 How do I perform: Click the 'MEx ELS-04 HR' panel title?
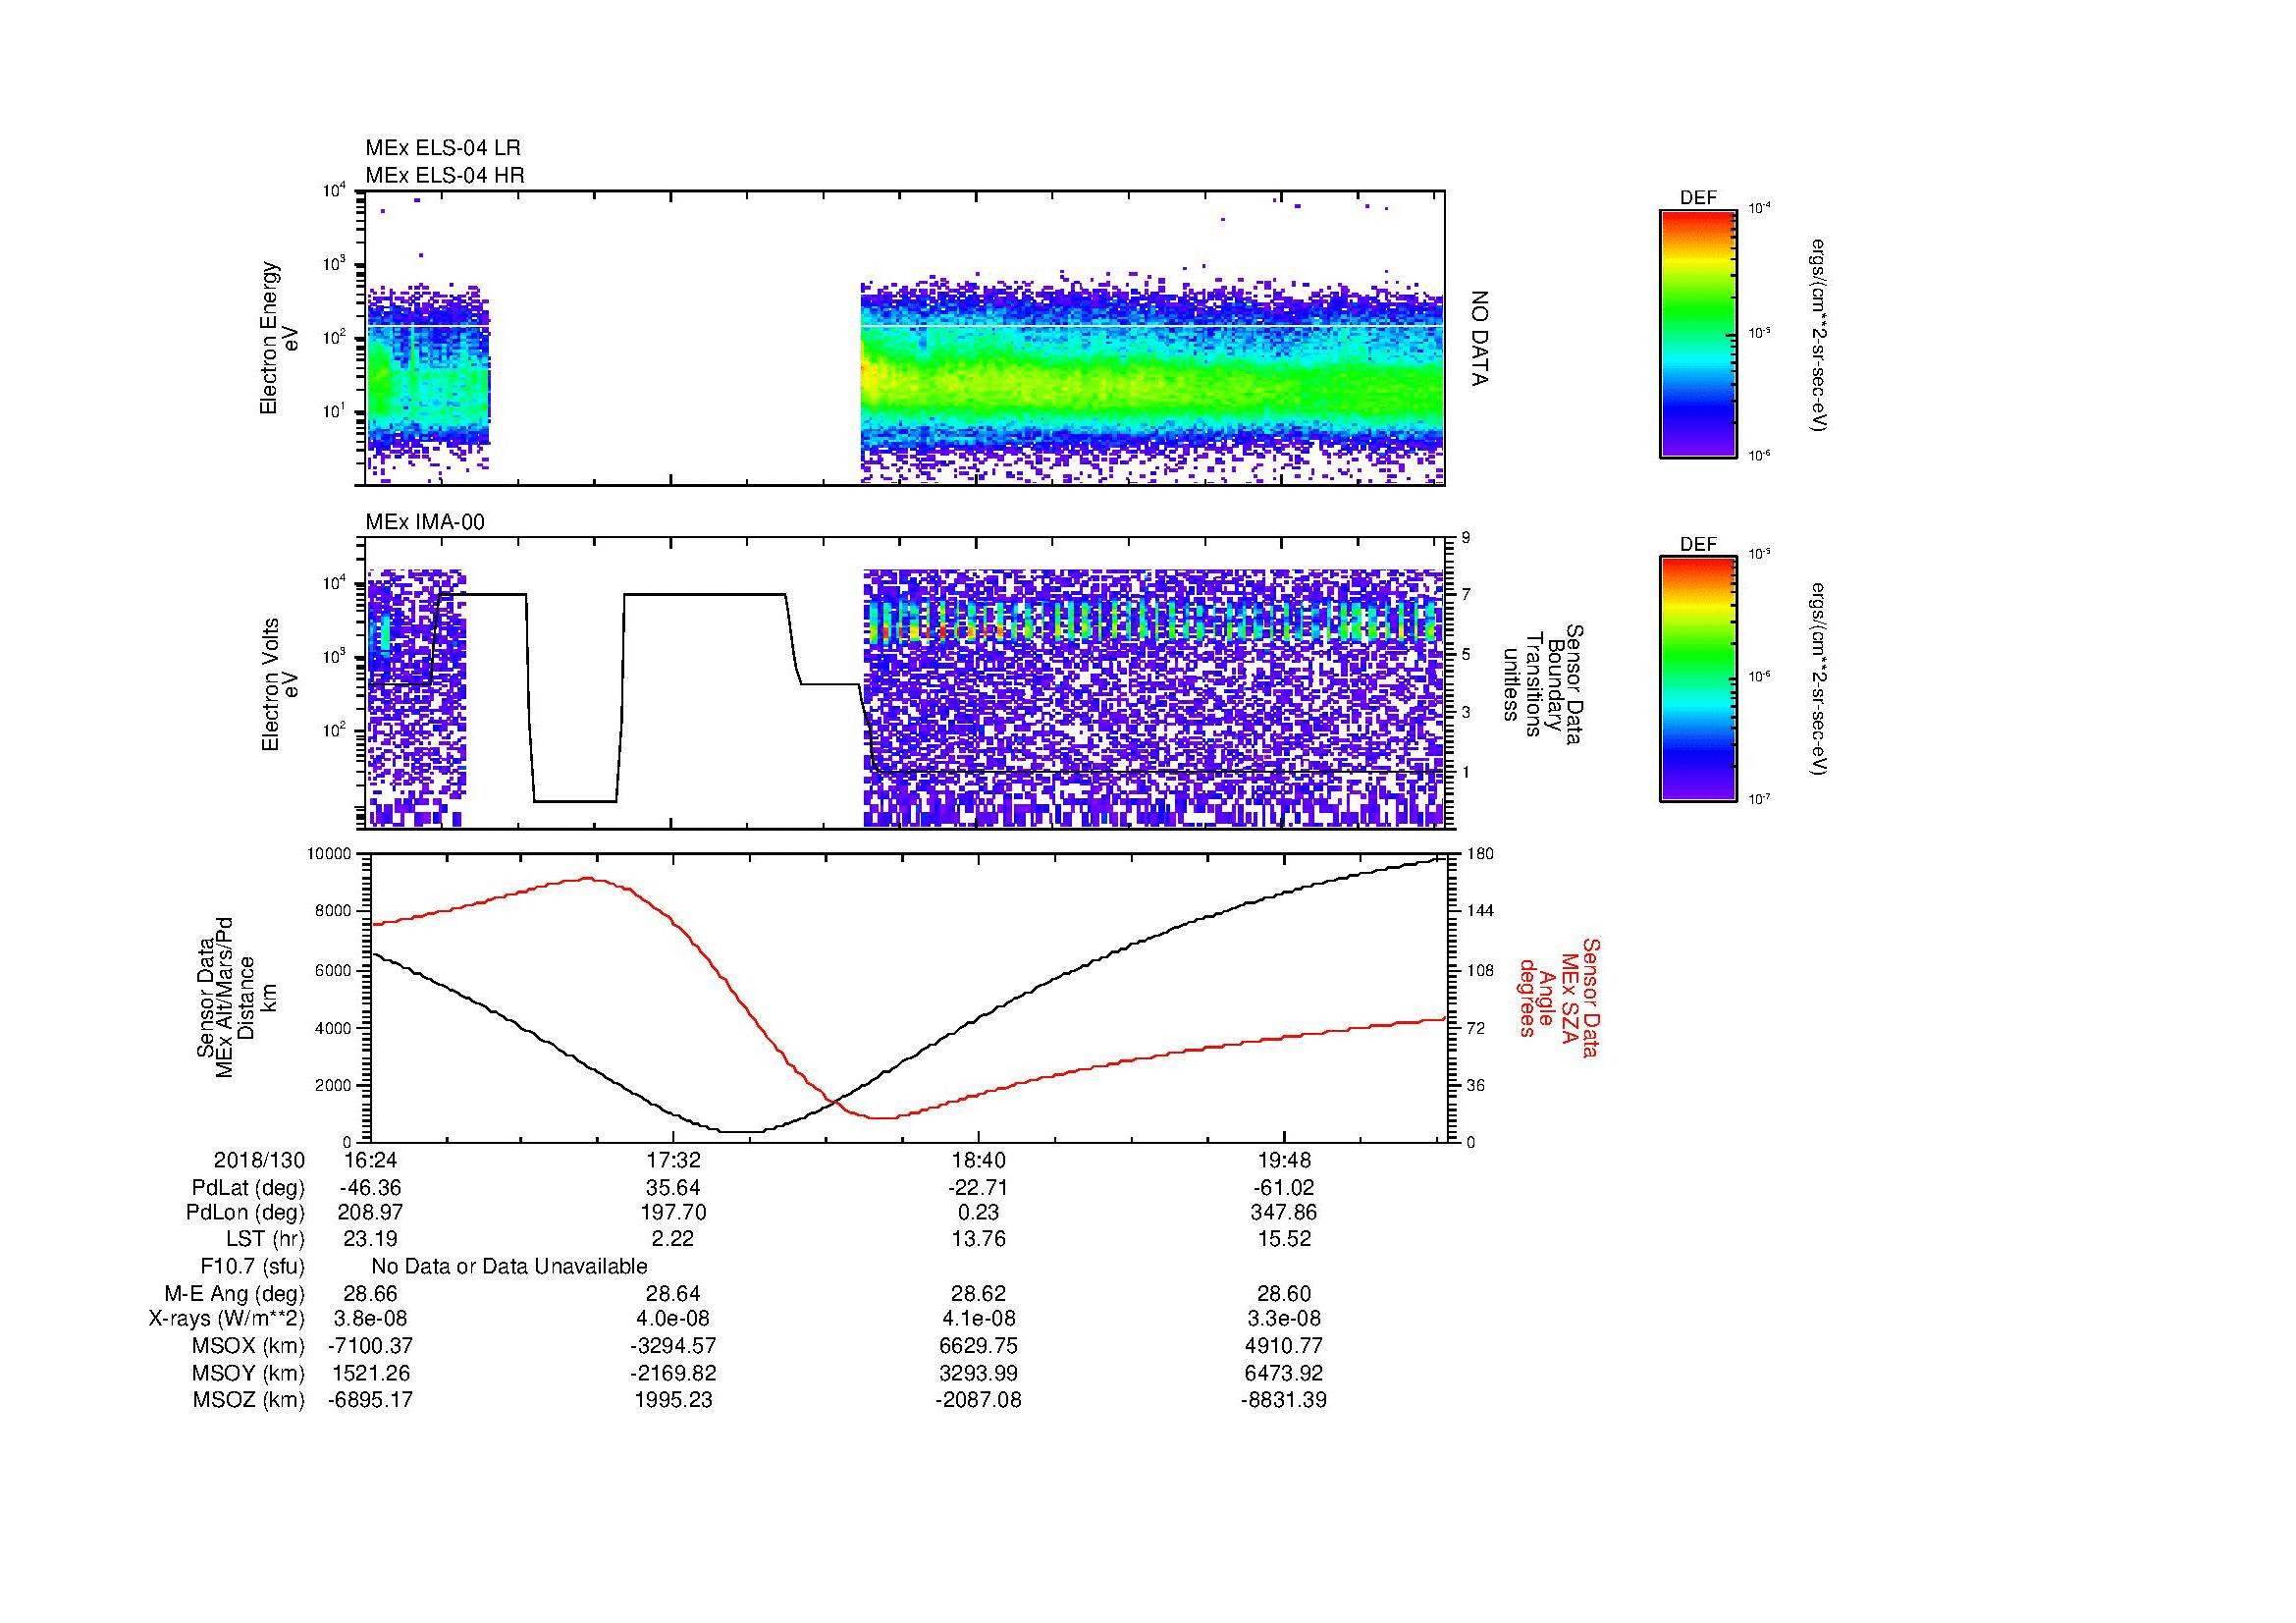click(x=444, y=175)
